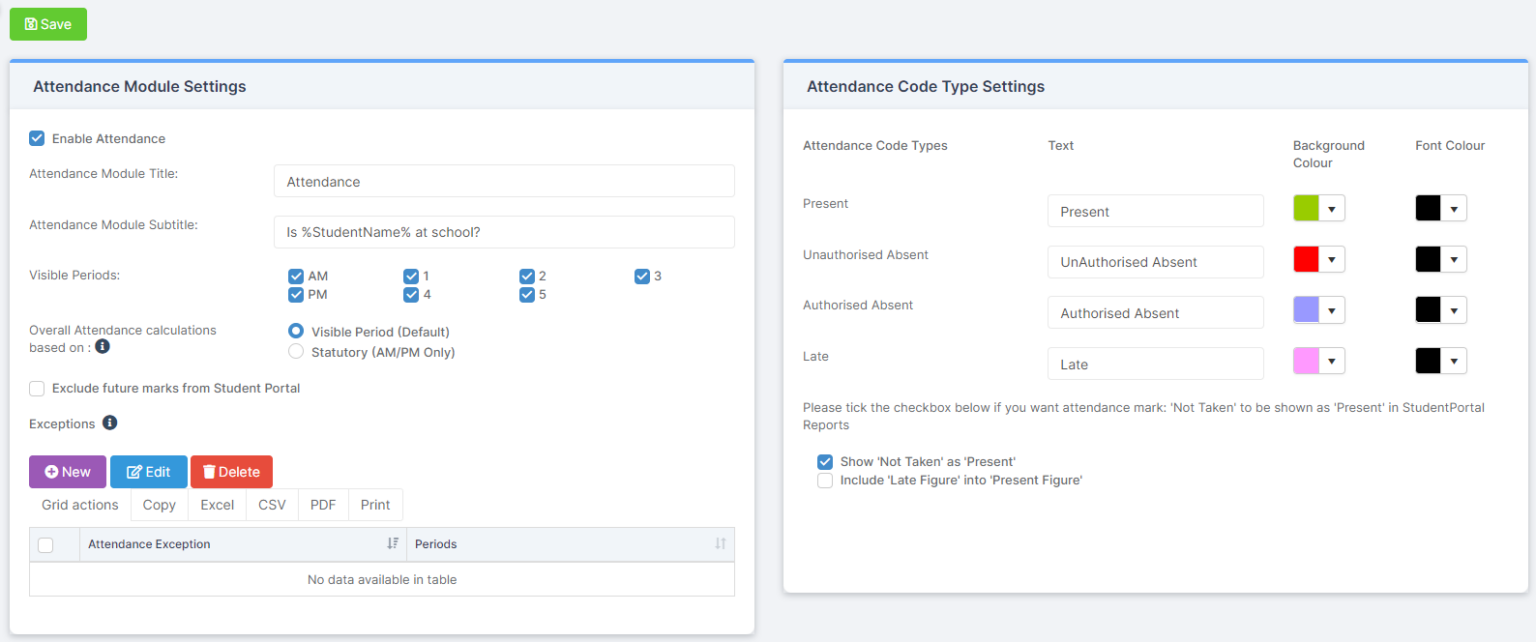Click the New button to add an exception
1536x642 pixels.
pyautogui.click(x=67, y=471)
